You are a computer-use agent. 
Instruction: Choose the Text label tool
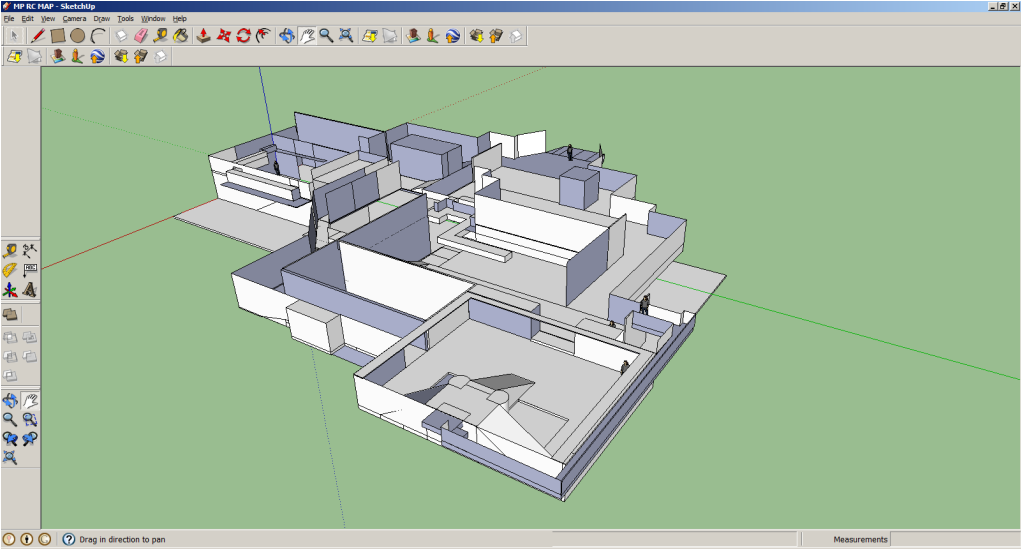(x=30, y=270)
